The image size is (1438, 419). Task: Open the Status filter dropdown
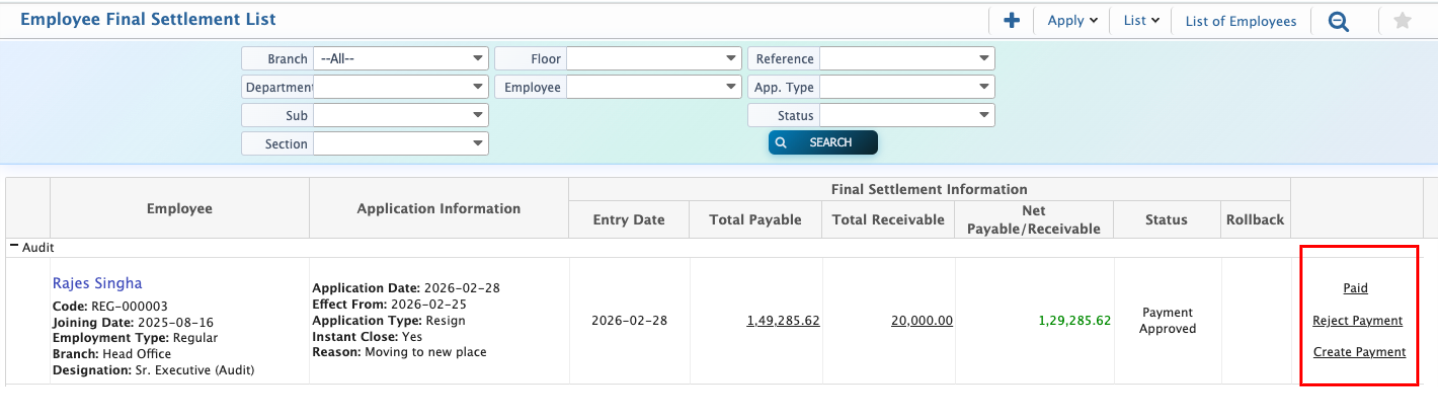coord(907,116)
